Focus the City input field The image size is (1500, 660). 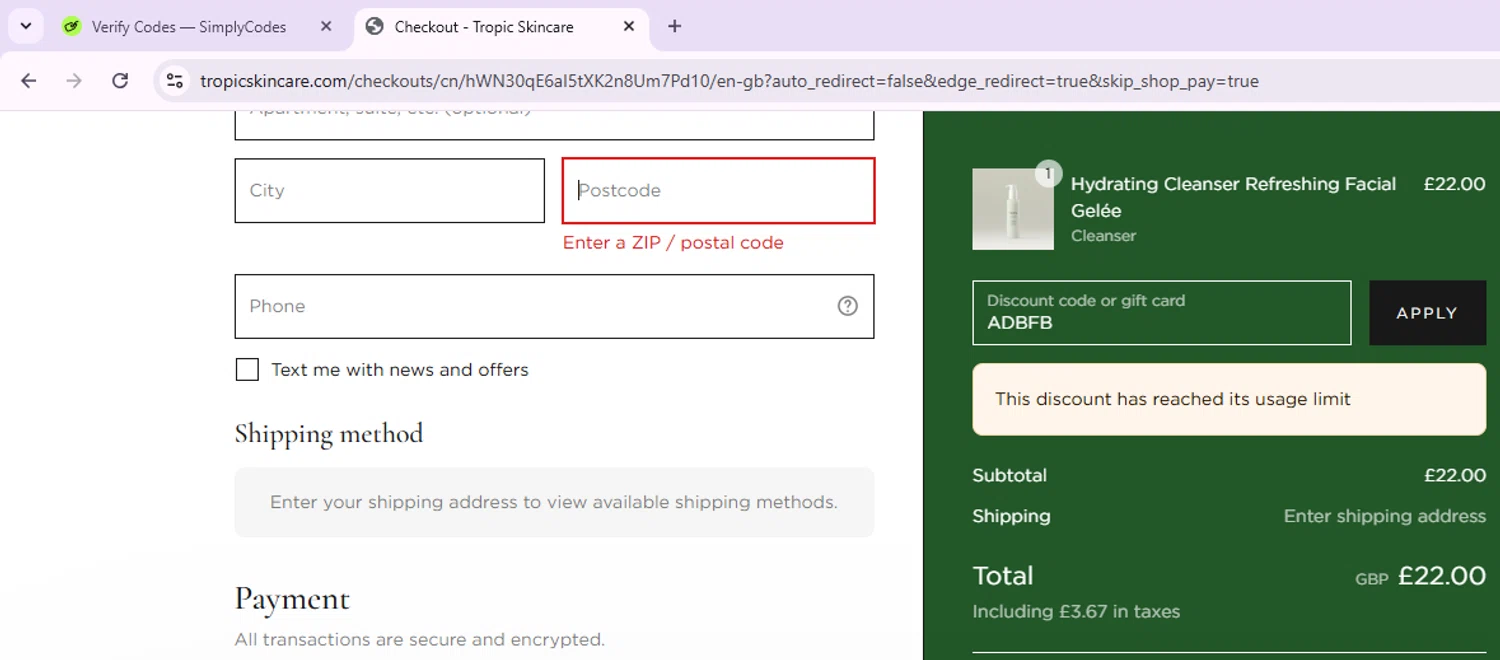point(389,190)
